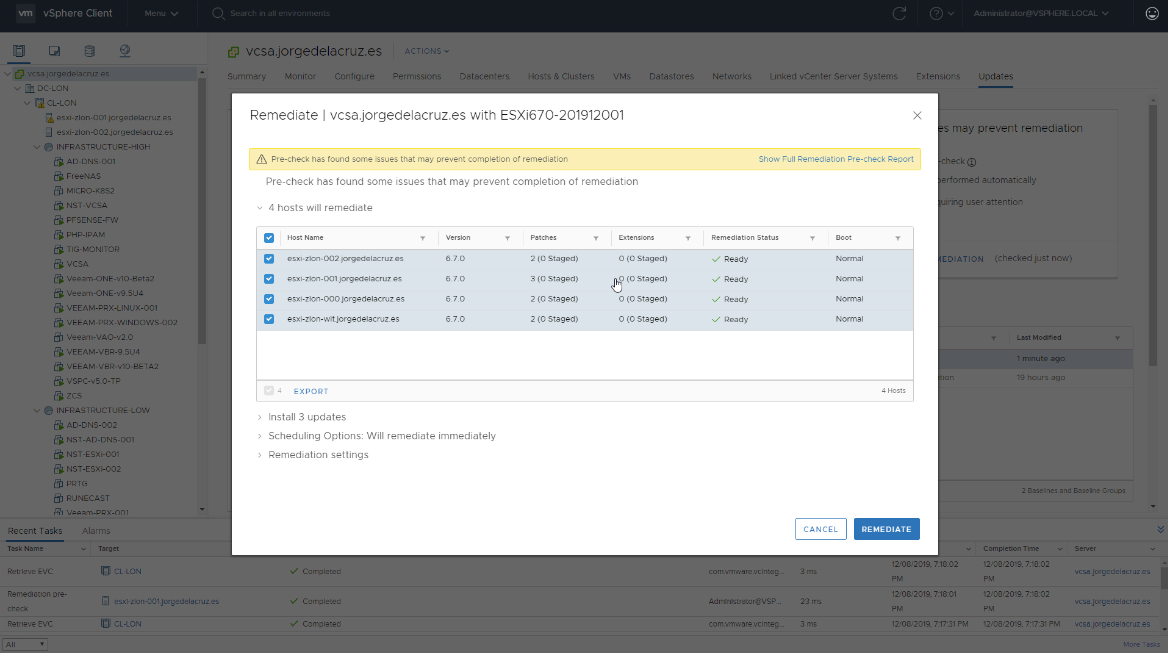Open Show Full Remediation Pre-check Report

click(x=836, y=159)
